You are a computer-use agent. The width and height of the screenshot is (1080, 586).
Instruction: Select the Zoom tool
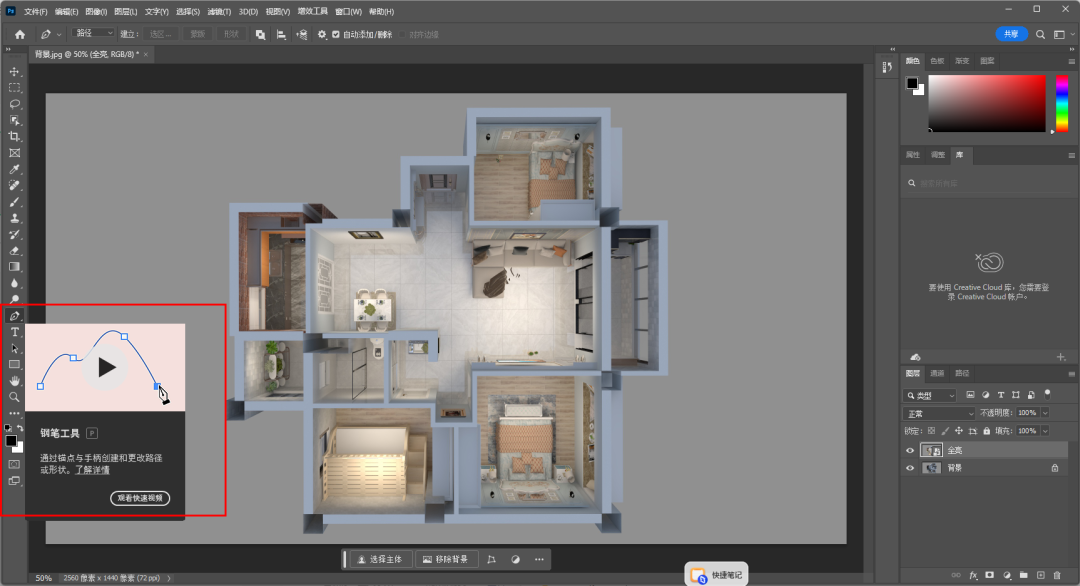pos(14,397)
